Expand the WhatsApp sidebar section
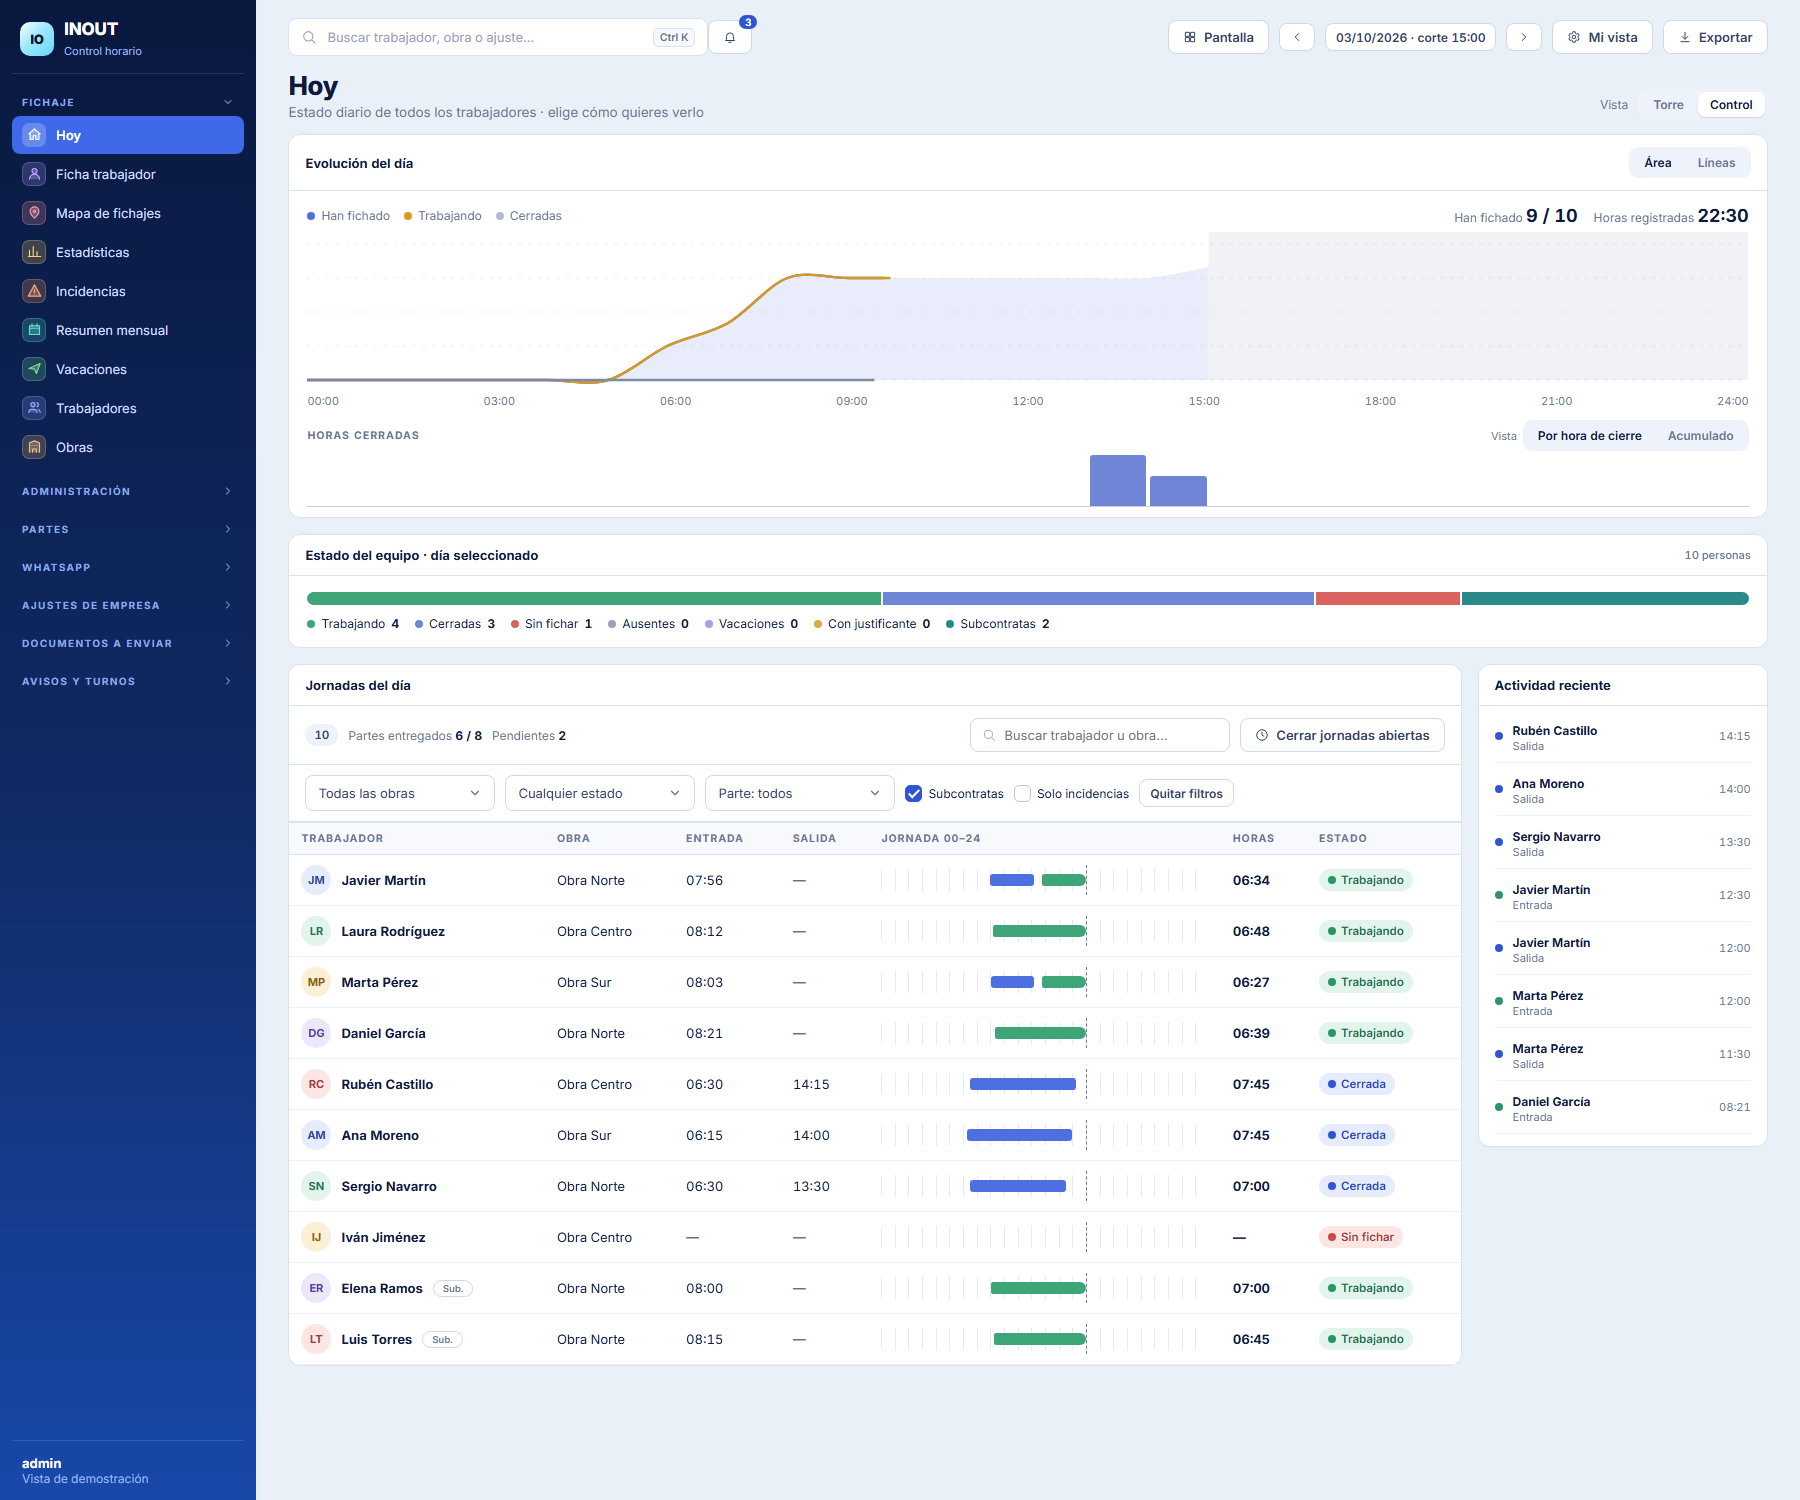Screen dimensions: 1800x1500 tap(127, 567)
